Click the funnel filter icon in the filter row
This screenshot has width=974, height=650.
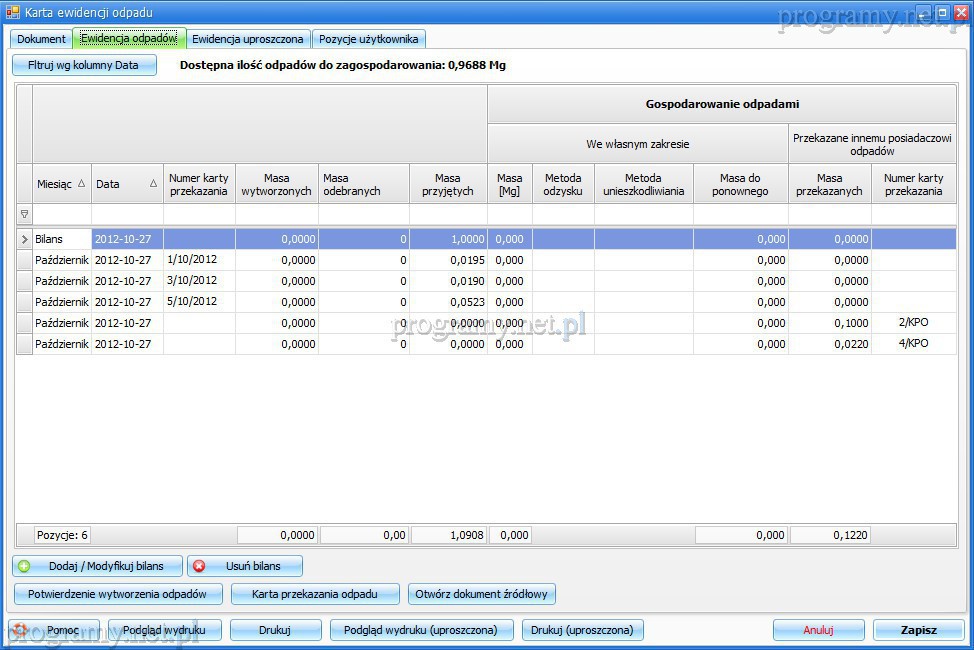tap(24, 214)
